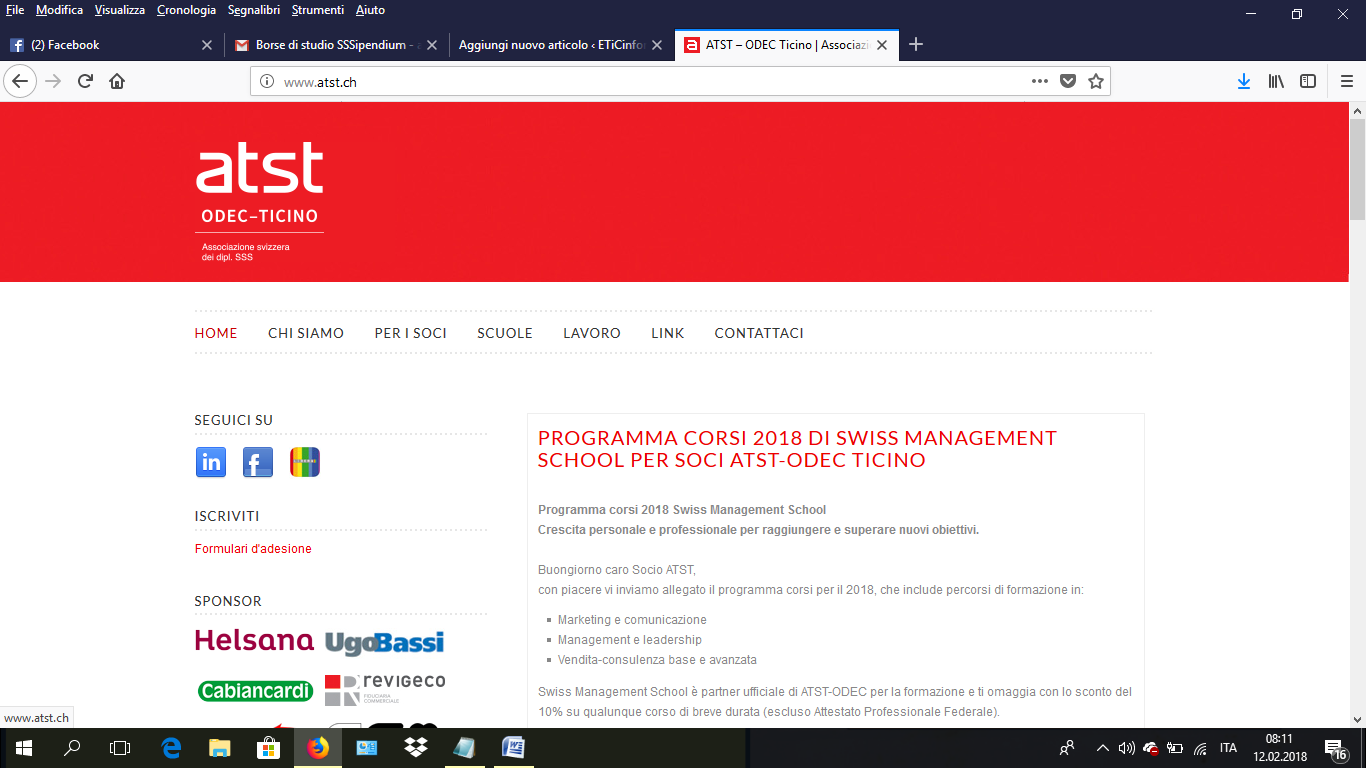Click the ITA language indicator

[x=1228, y=748]
